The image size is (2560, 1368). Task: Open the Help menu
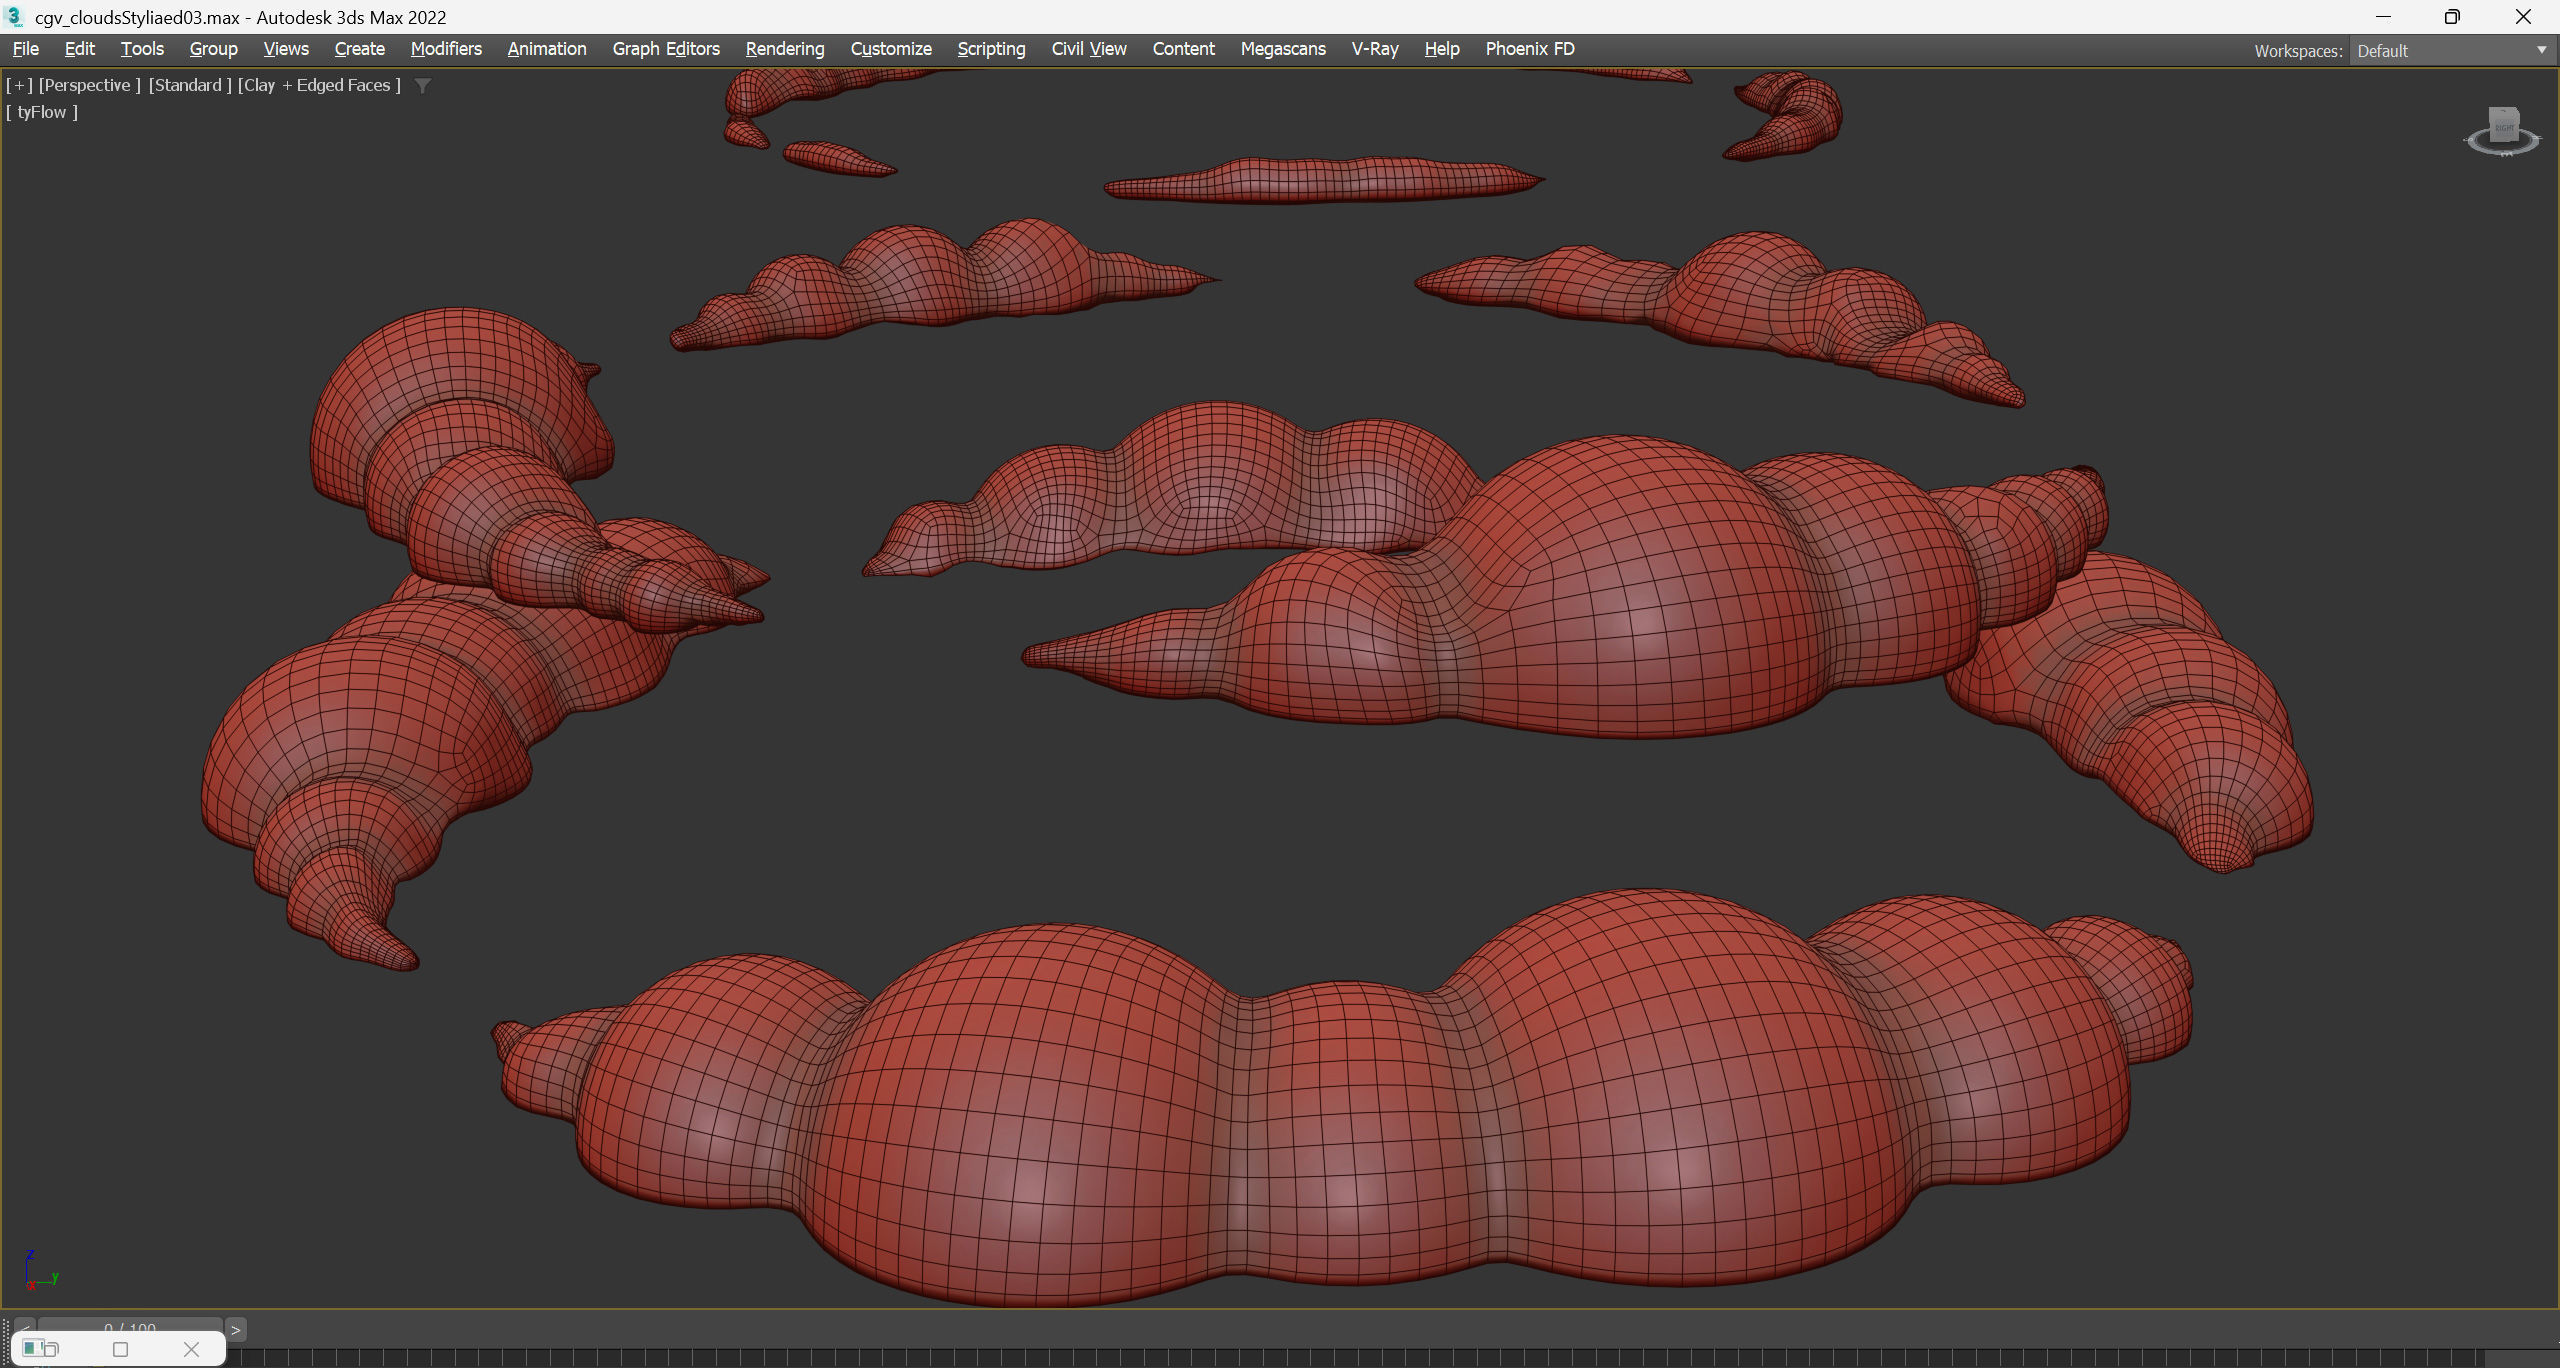(1442, 49)
